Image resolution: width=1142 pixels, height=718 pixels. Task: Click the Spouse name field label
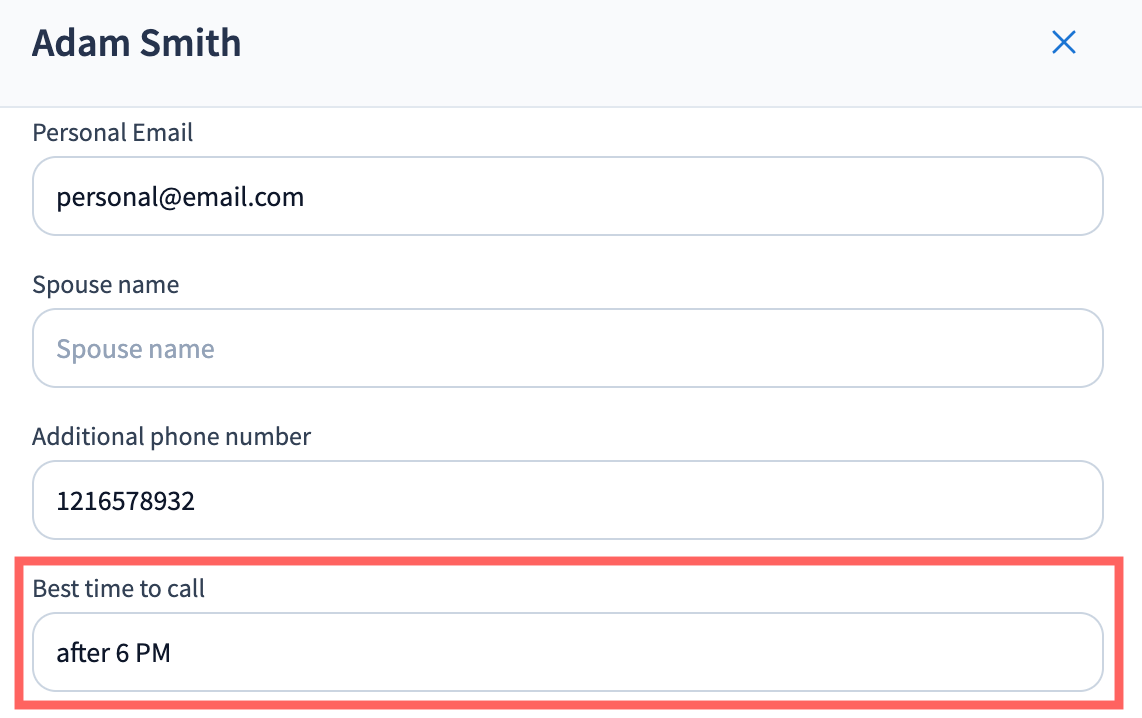click(x=106, y=285)
